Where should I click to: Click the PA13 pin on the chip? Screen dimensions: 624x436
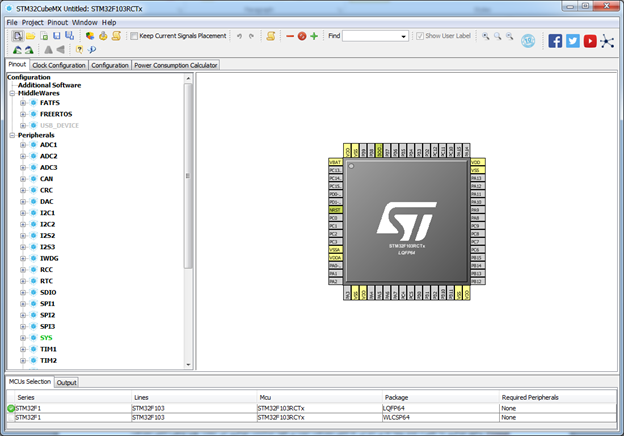(478, 178)
